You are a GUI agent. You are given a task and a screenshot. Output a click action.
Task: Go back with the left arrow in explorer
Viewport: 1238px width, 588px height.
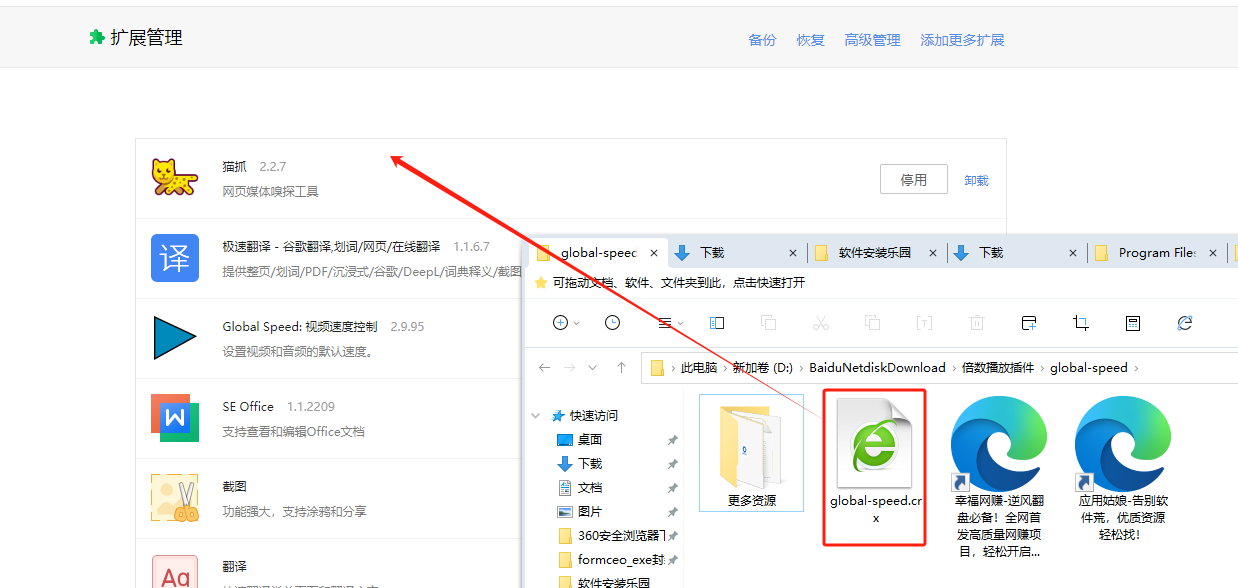[545, 367]
